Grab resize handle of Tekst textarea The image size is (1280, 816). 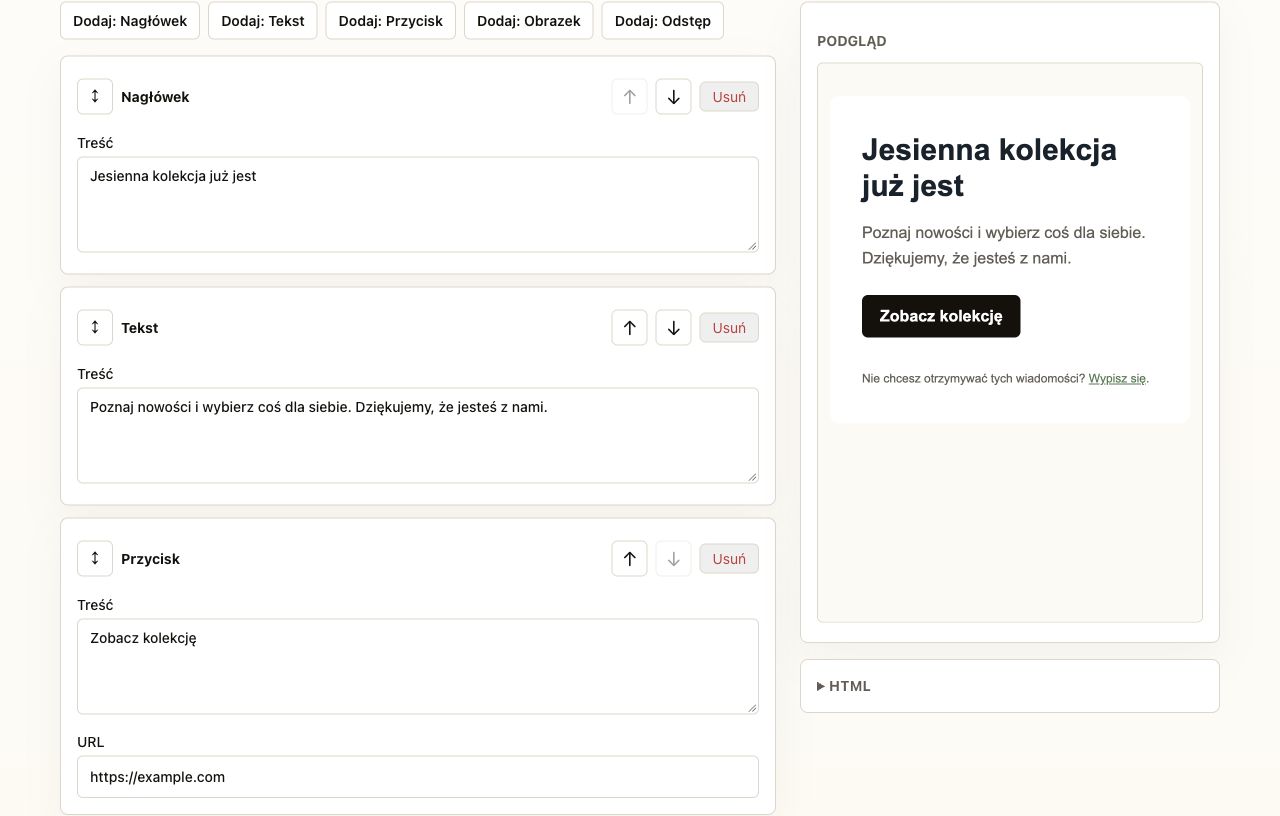point(752,476)
